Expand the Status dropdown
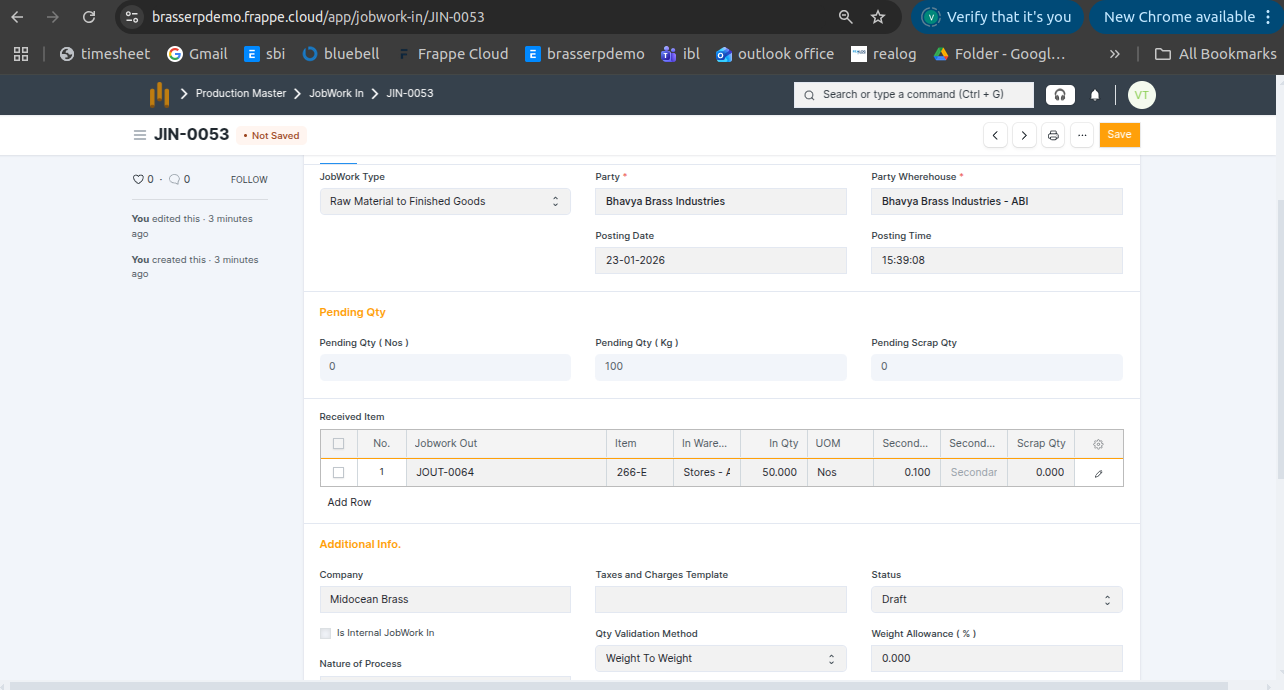 [996, 599]
